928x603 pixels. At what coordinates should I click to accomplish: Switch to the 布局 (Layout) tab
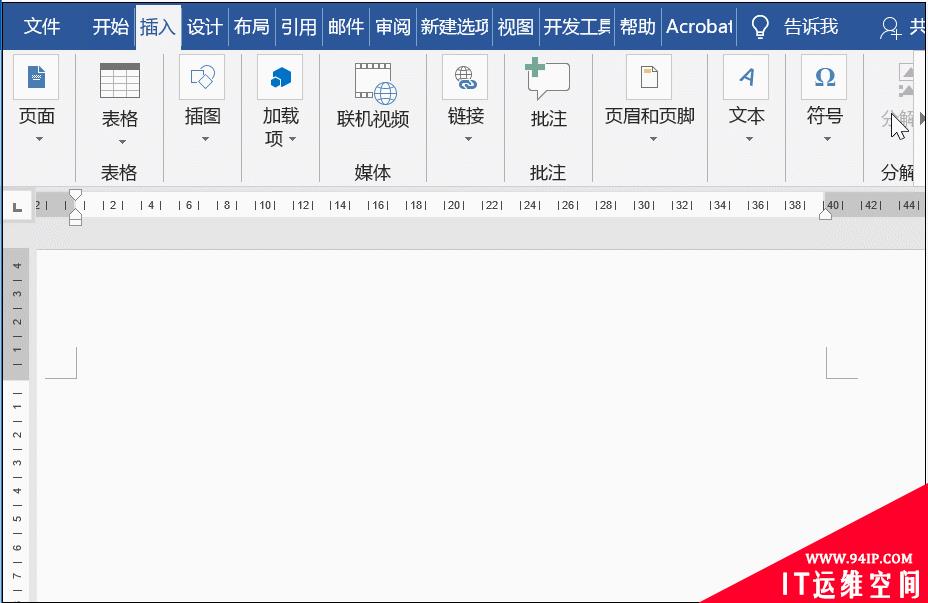click(x=252, y=27)
